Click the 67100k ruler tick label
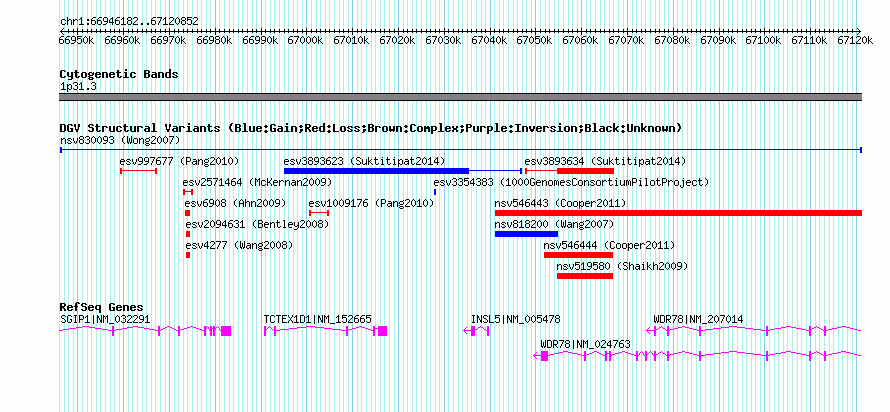The height and width of the screenshot is (412, 890). pos(763,40)
